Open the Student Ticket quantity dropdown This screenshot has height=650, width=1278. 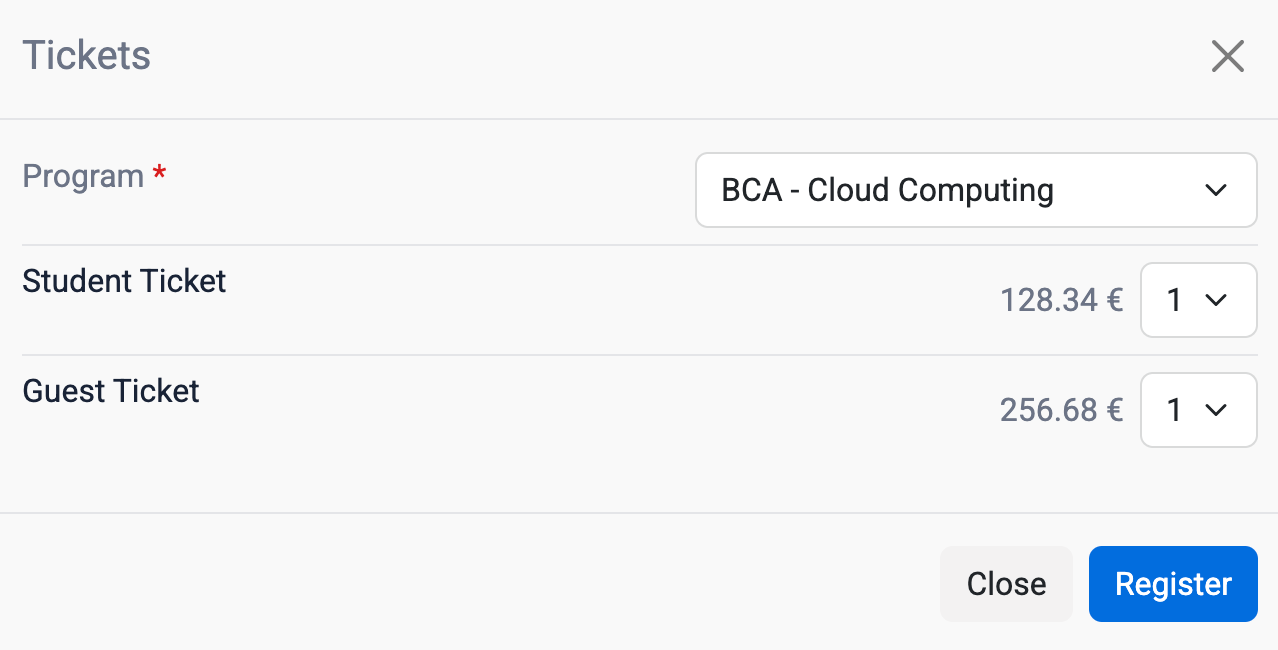coord(1198,300)
